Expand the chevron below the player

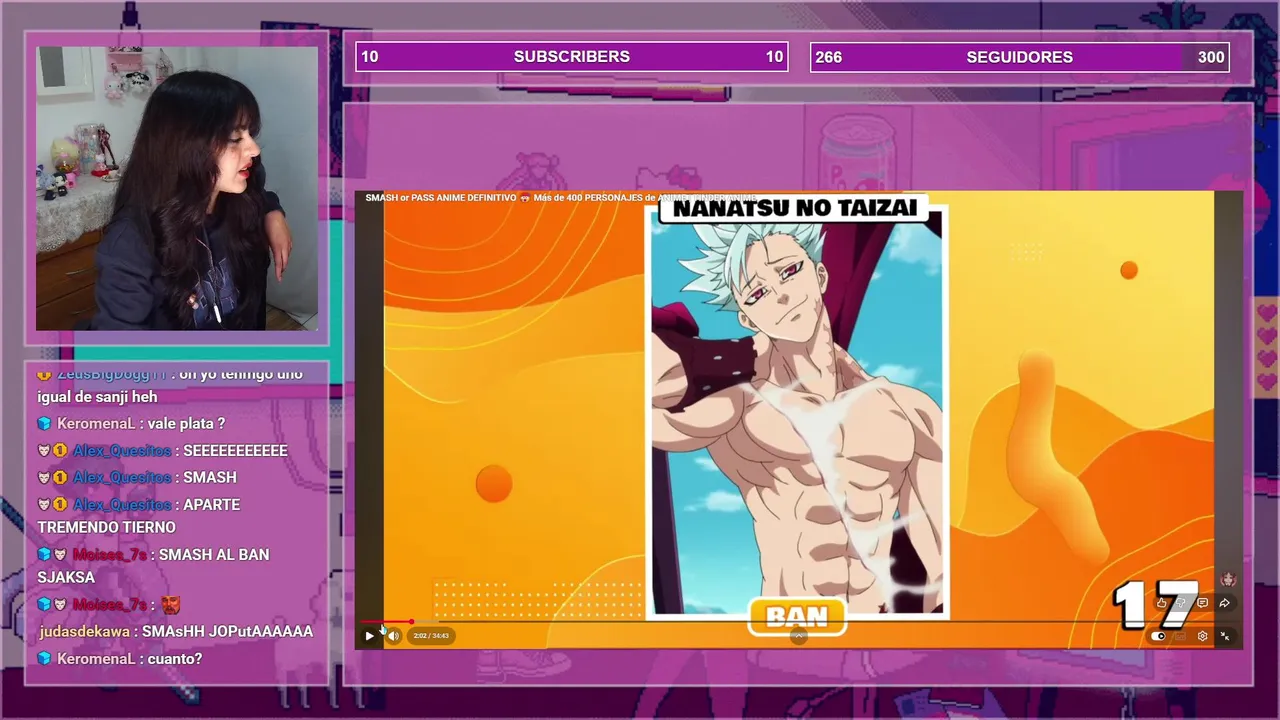(x=798, y=637)
